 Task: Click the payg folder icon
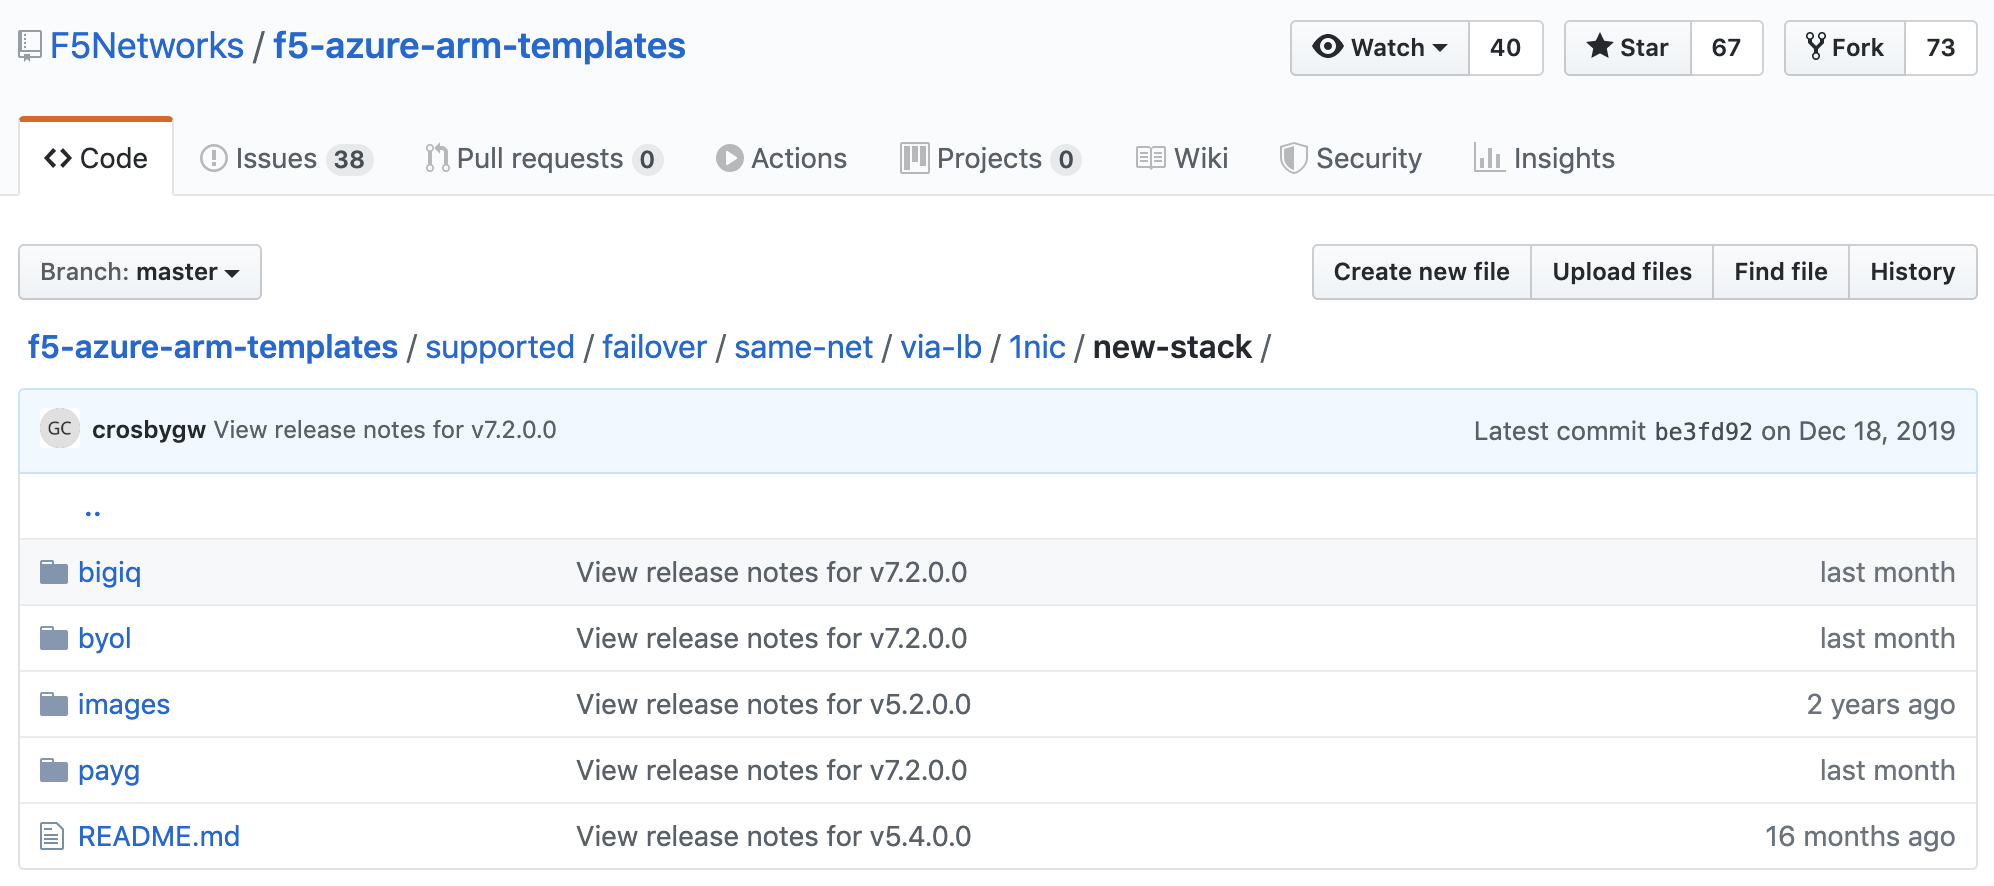click(54, 770)
